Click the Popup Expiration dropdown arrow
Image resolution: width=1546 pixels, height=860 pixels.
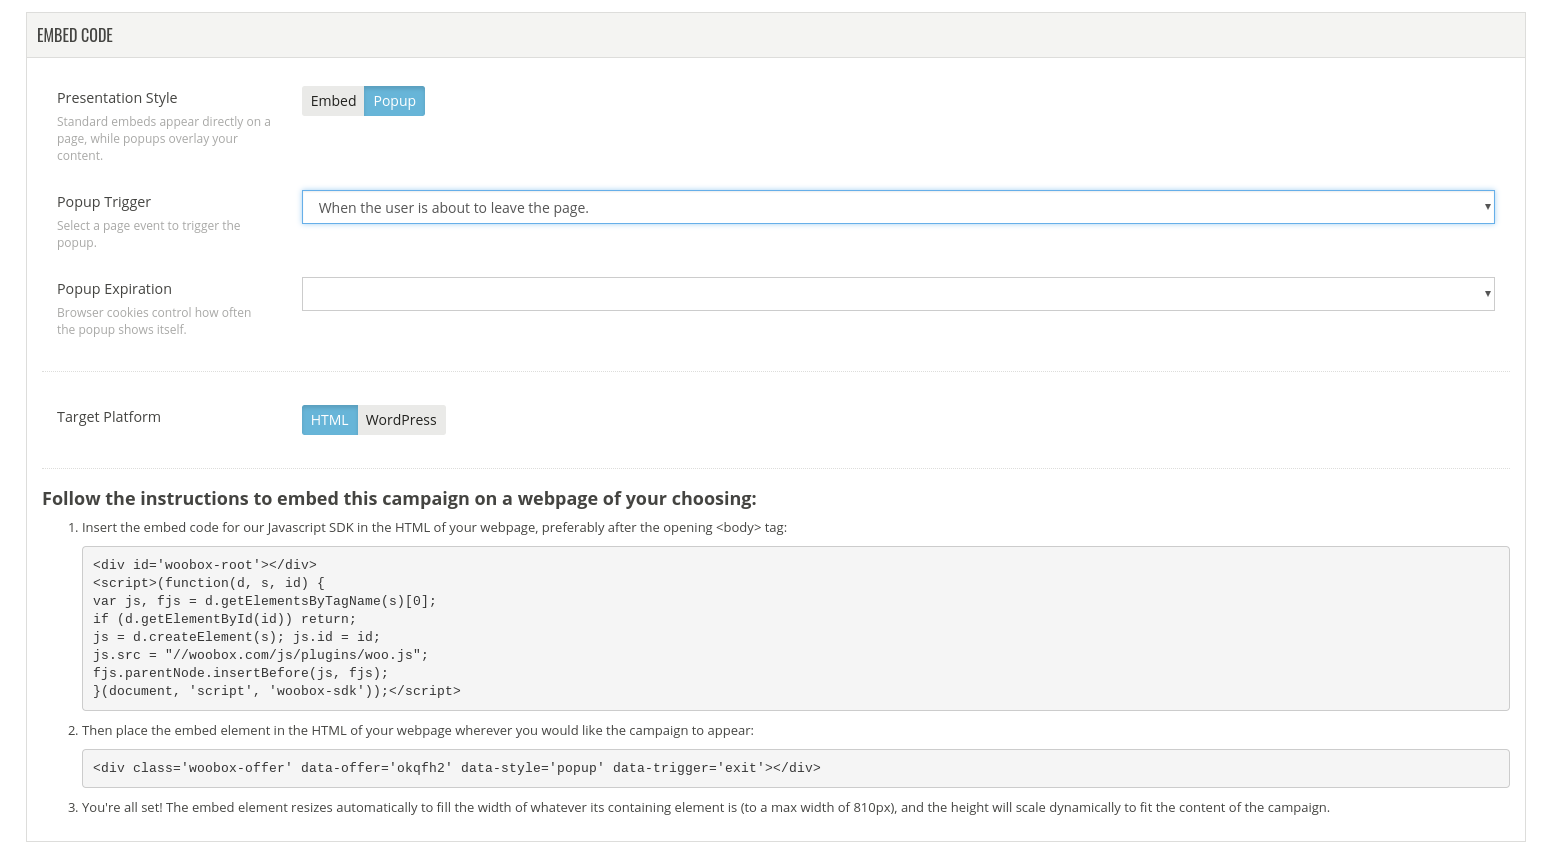click(x=1487, y=294)
